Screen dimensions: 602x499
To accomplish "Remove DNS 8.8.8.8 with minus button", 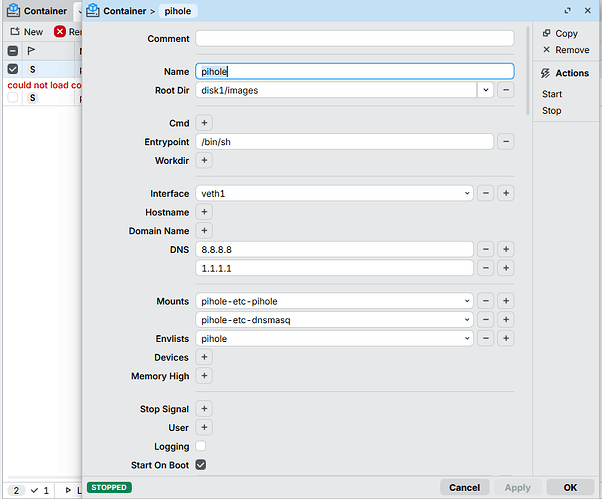I will click(486, 250).
